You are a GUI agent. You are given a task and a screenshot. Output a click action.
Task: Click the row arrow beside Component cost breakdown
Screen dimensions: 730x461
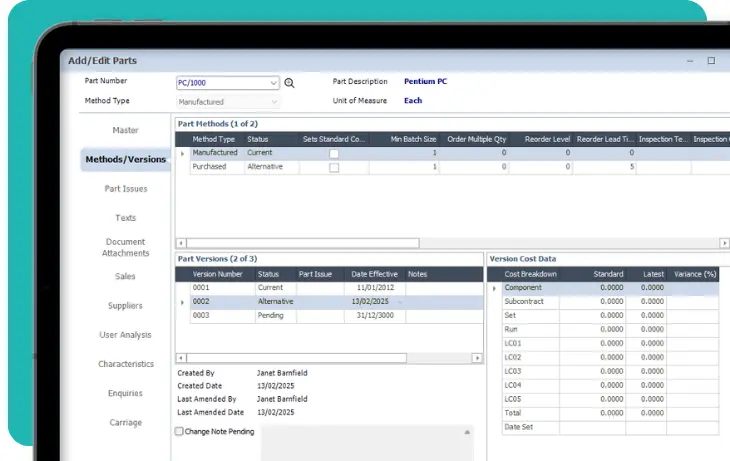(494, 288)
